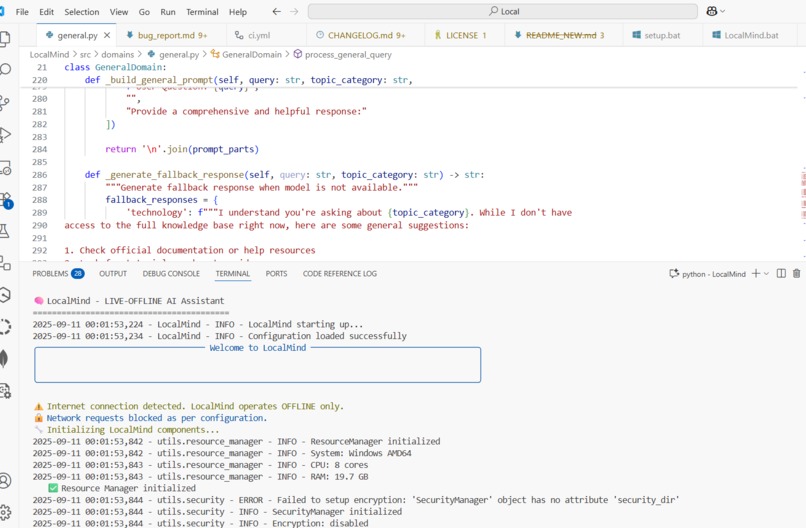
Task: Click line number 284 in the gutter
Action: 40,149
